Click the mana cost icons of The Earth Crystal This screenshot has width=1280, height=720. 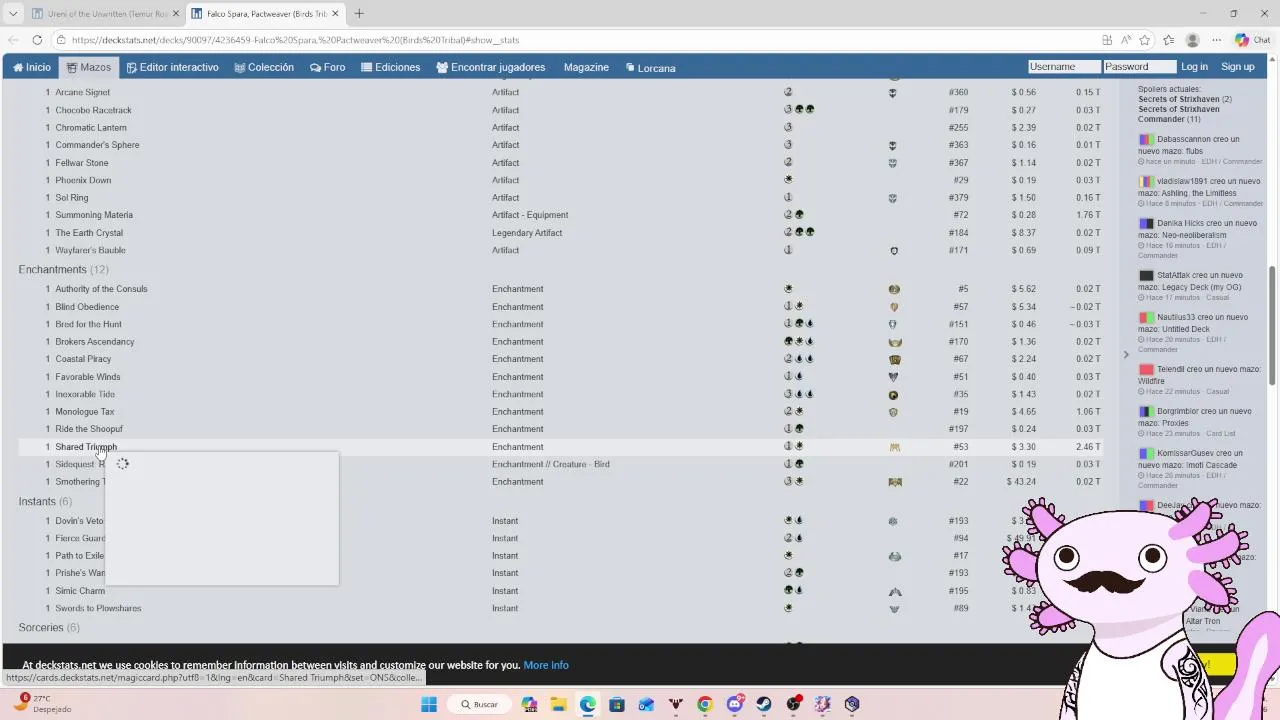[x=799, y=233]
